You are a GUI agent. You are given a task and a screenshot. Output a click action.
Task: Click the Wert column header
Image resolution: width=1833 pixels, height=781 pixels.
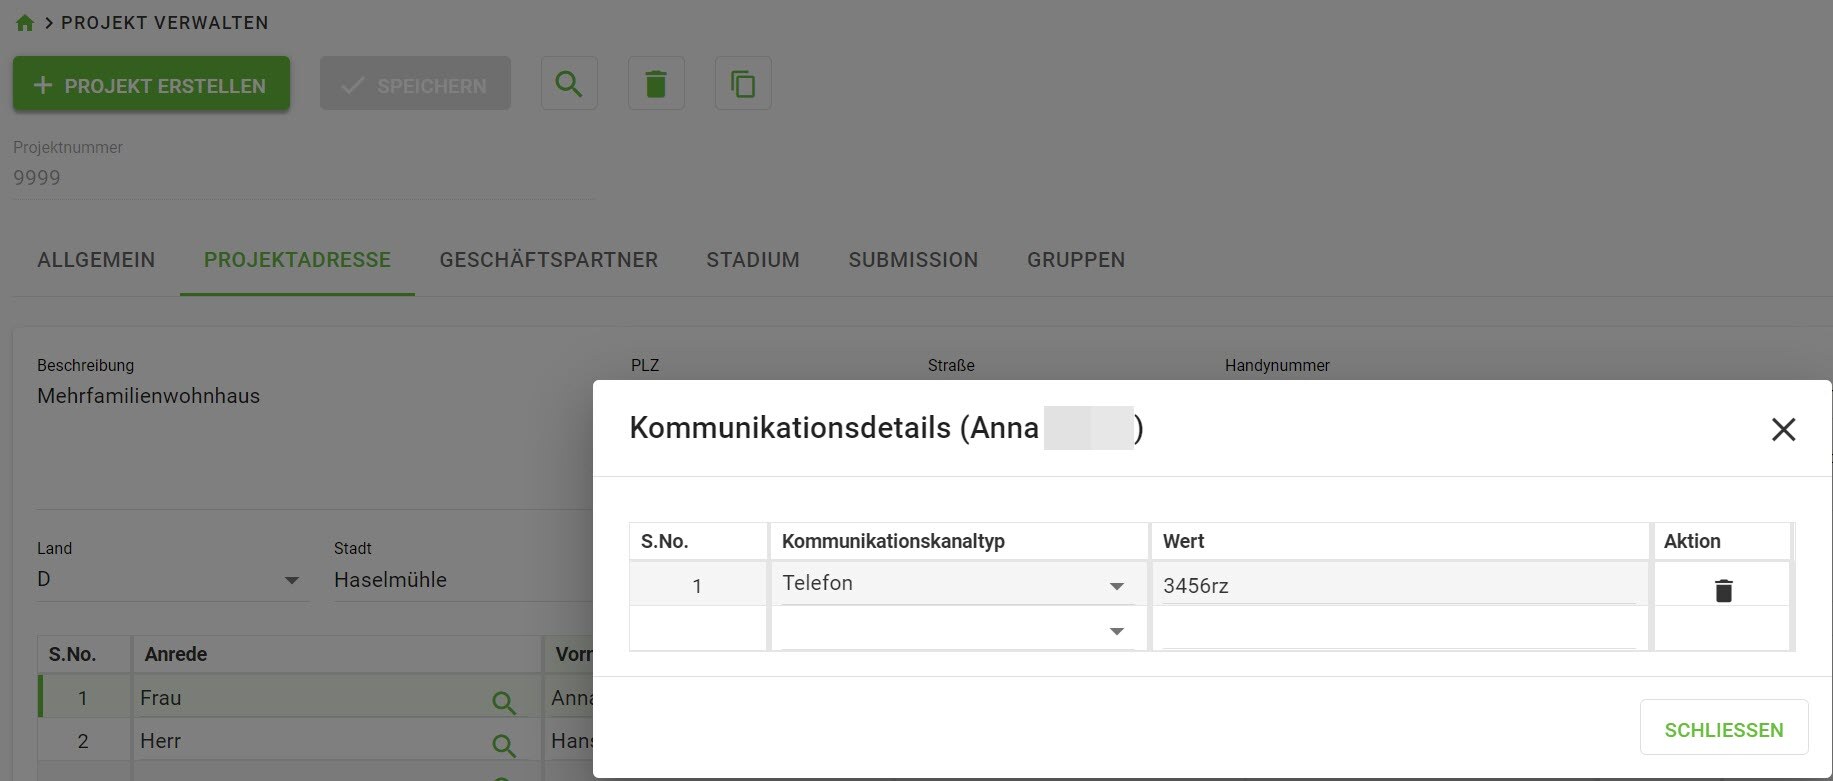click(1400, 541)
